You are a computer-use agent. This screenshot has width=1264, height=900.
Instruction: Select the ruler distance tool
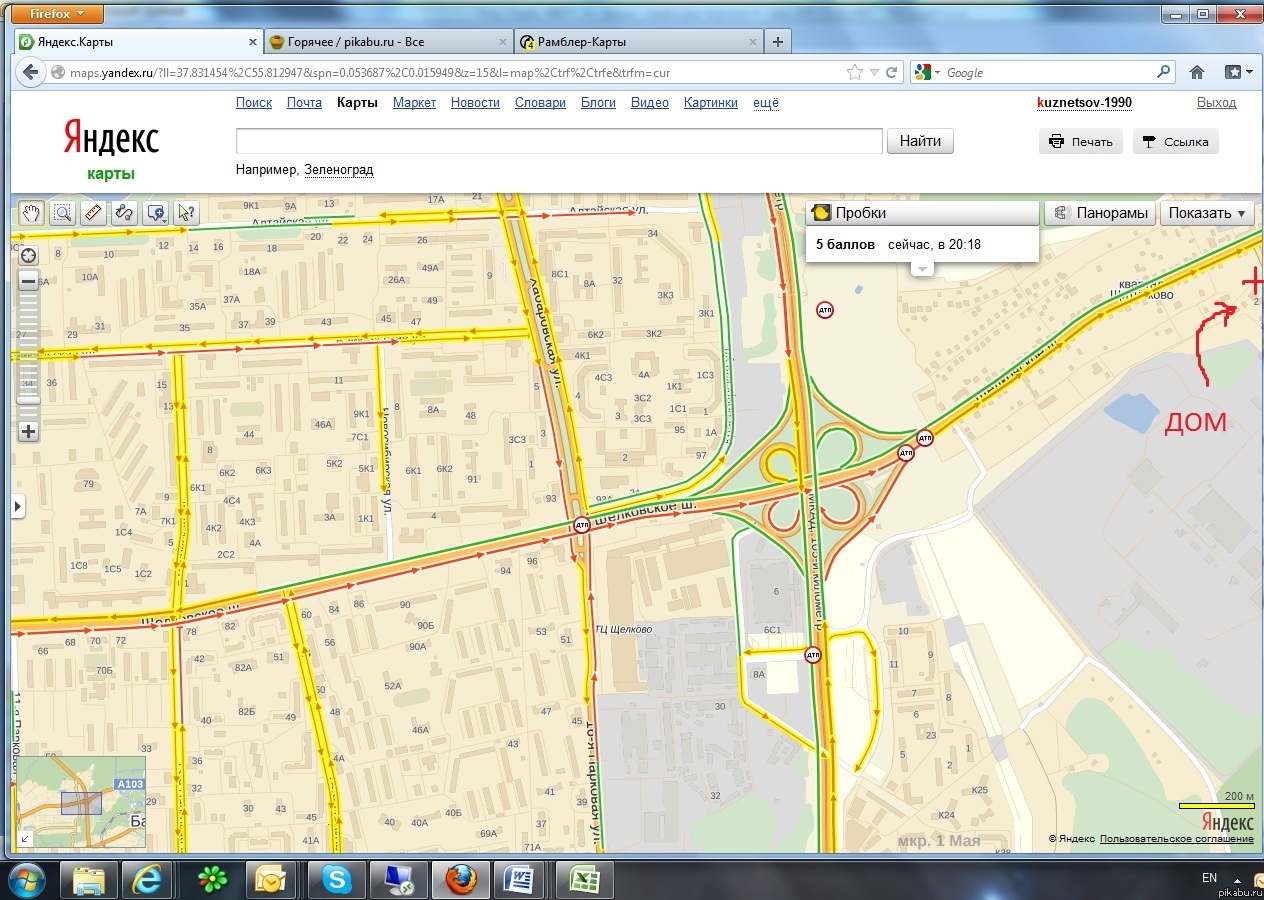[93, 212]
